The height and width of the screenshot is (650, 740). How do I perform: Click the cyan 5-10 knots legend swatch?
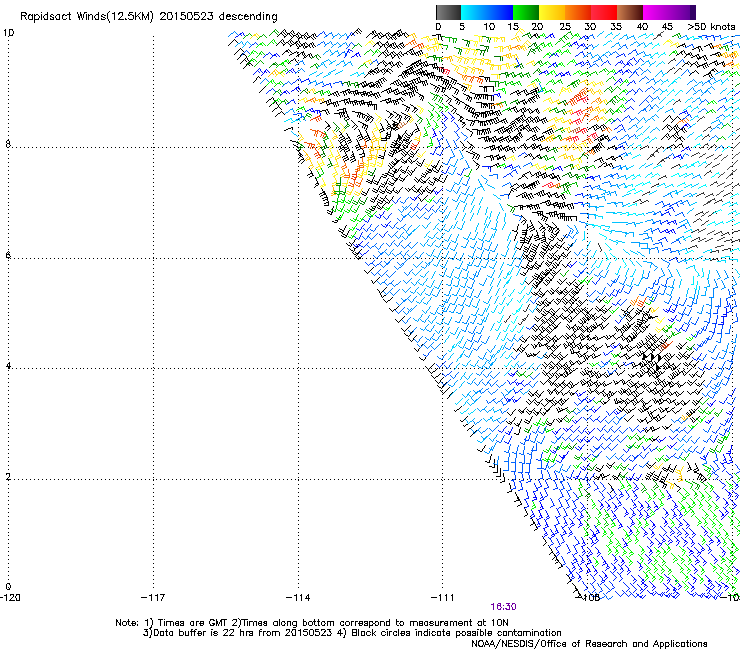[x=474, y=12]
